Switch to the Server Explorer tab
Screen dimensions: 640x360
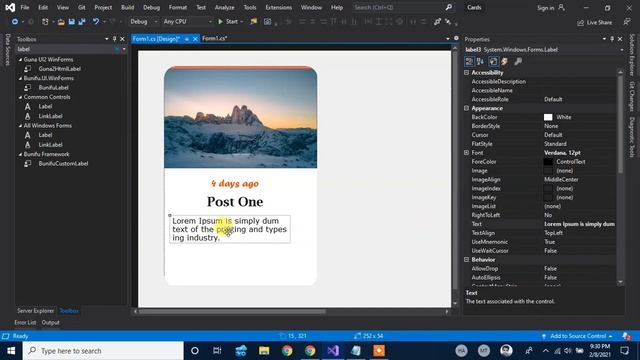[x=36, y=311]
